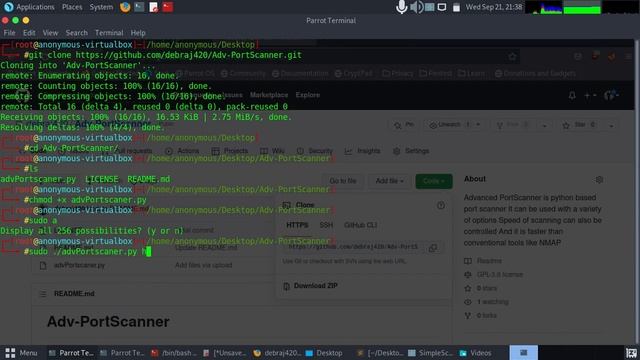Click the red launcher icon in top panel
The width and height of the screenshot is (640, 360).
click(168, 7)
